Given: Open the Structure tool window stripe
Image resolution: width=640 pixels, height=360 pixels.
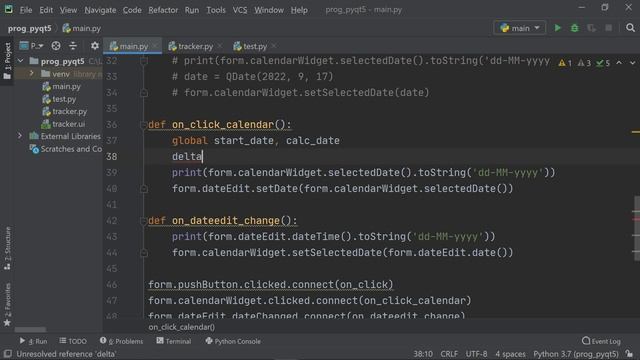Looking at the screenshot, I should pos(7,248).
